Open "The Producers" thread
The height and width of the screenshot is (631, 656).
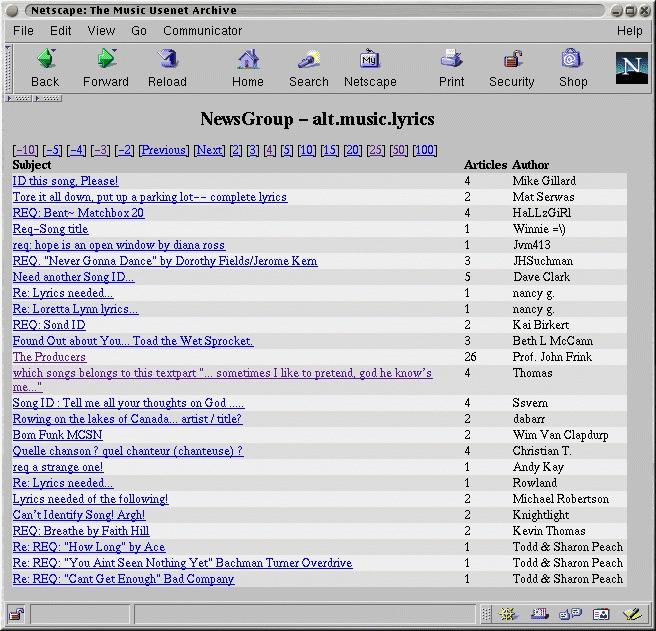(x=49, y=357)
